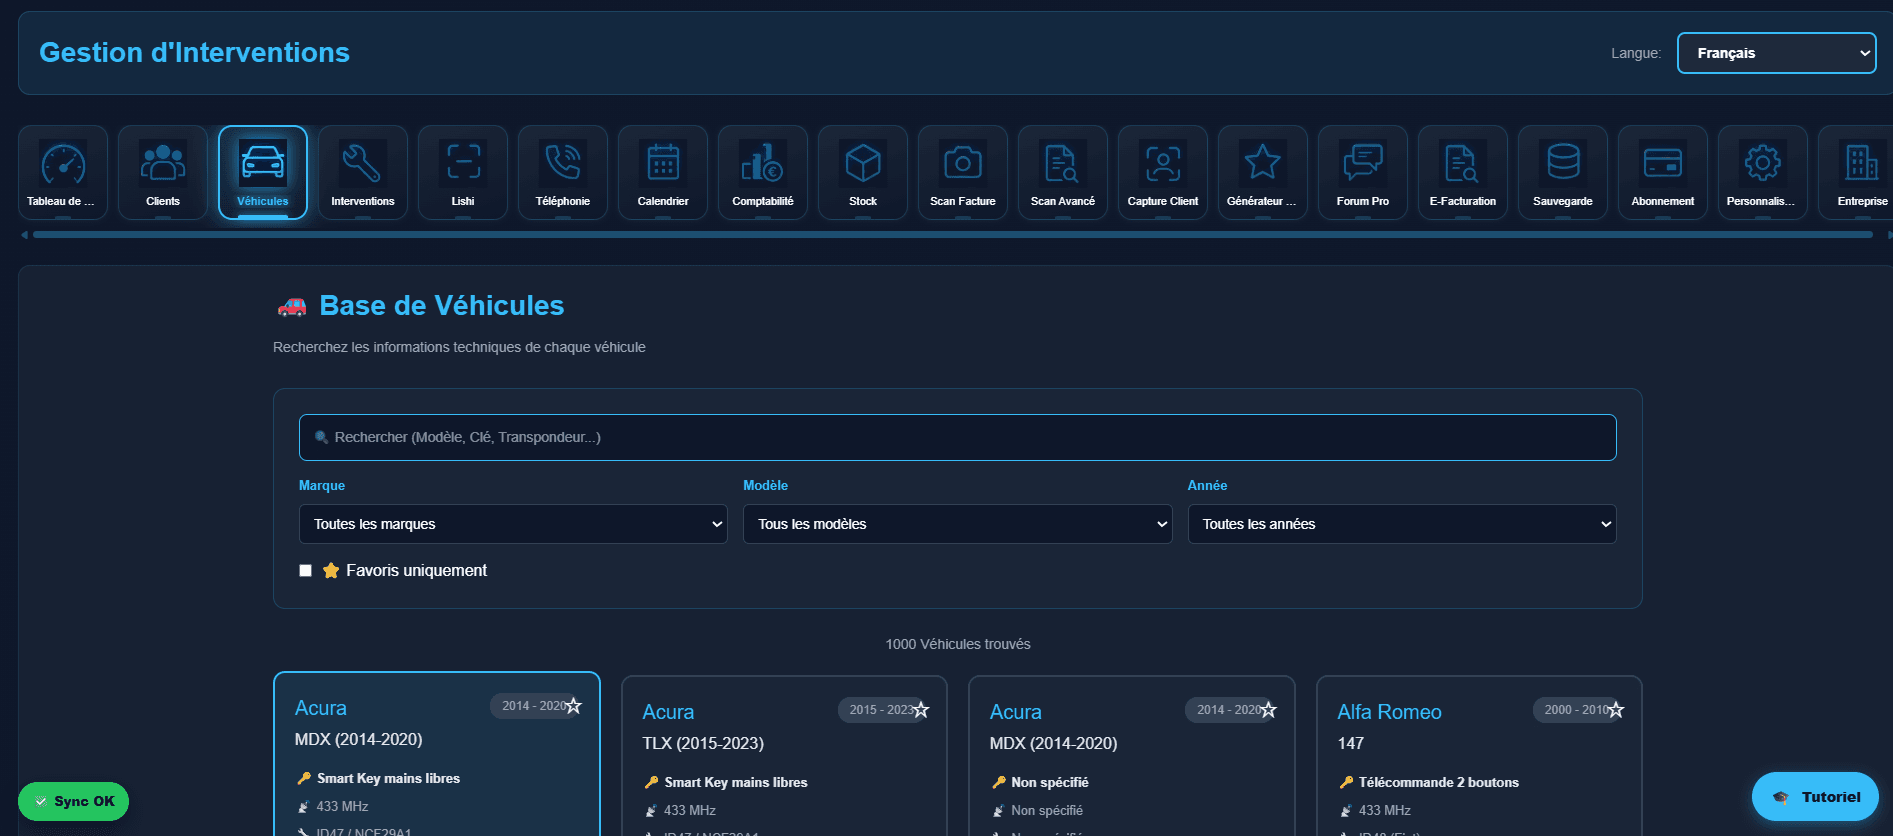
Task: Click the Tutoriel button
Action: (x=1815, y=797)
